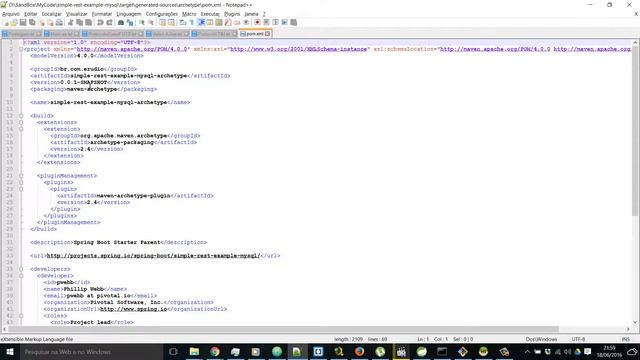The height and width of the screenshot is (360, 640).
Task: Click the Close All toolbar icon
Action: click(x=51, y=22)
